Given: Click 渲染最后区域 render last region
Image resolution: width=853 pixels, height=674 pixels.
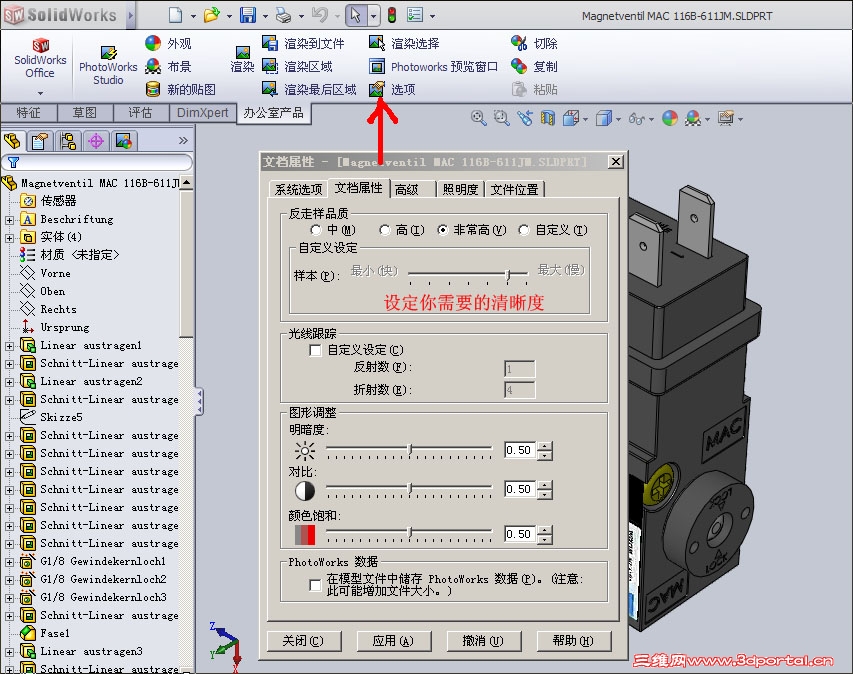Looking at the screenshot, I should point(308,89).
